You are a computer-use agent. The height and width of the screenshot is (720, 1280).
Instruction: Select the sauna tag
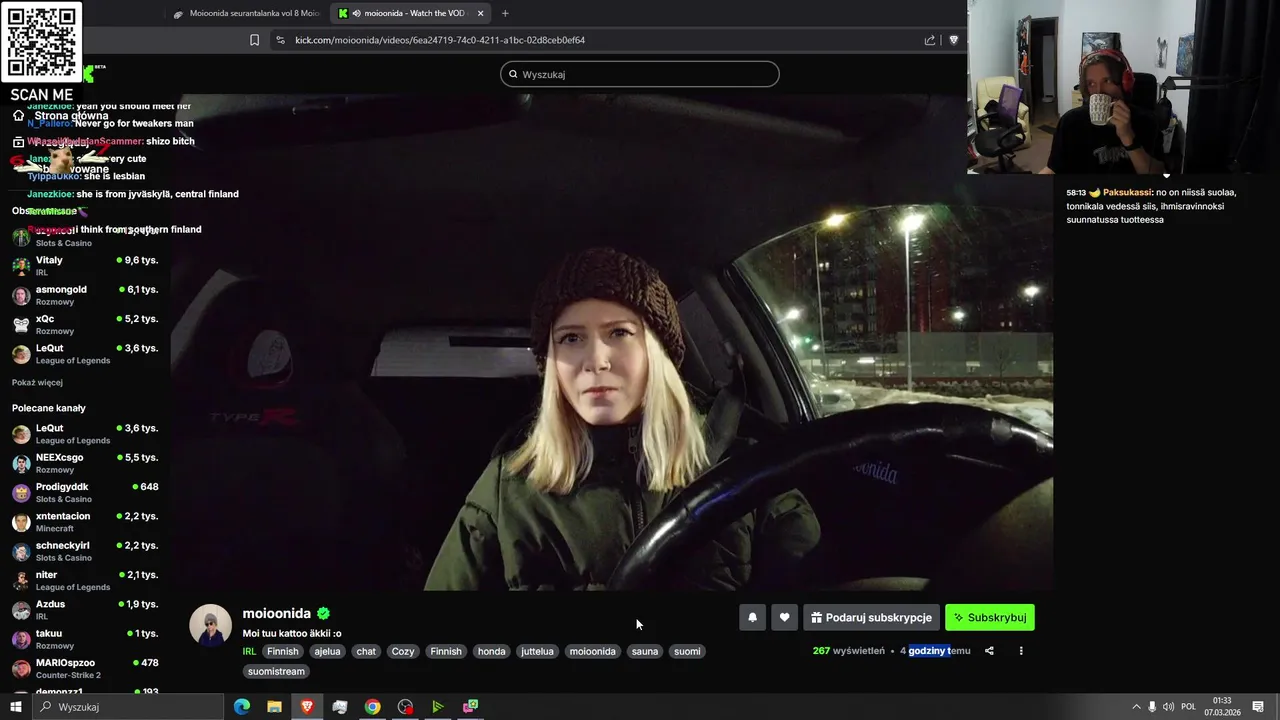645,651
